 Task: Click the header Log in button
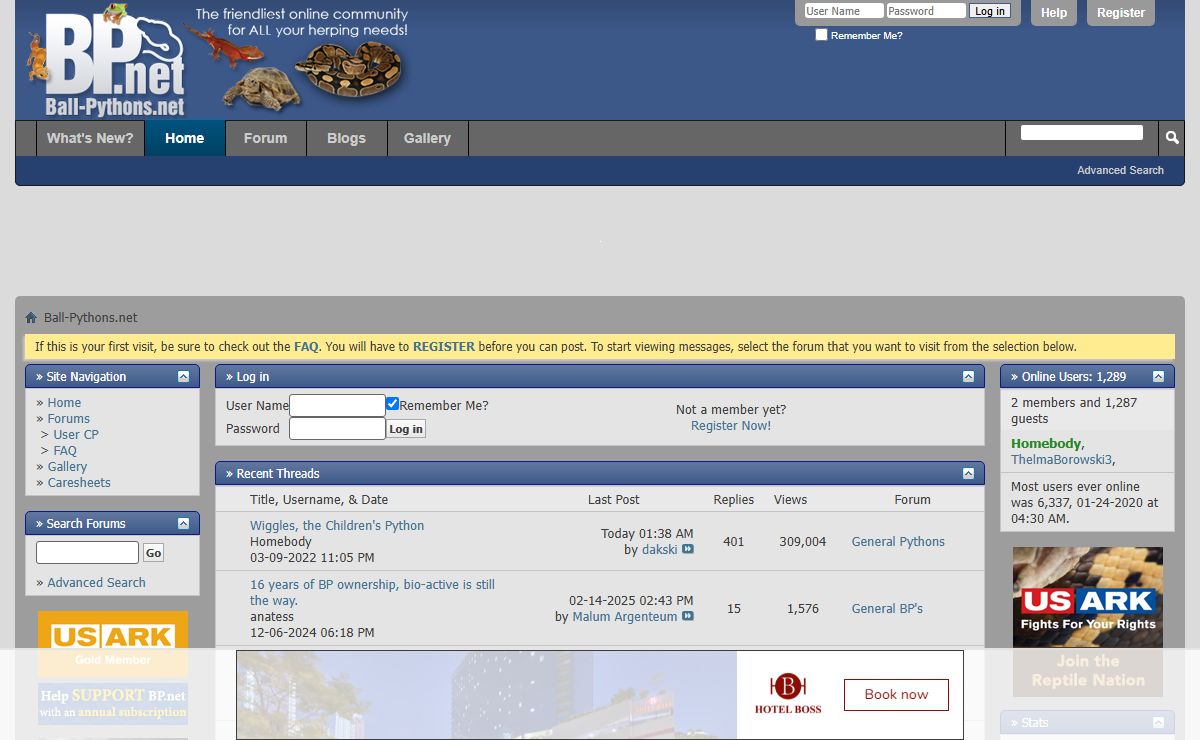990,11
